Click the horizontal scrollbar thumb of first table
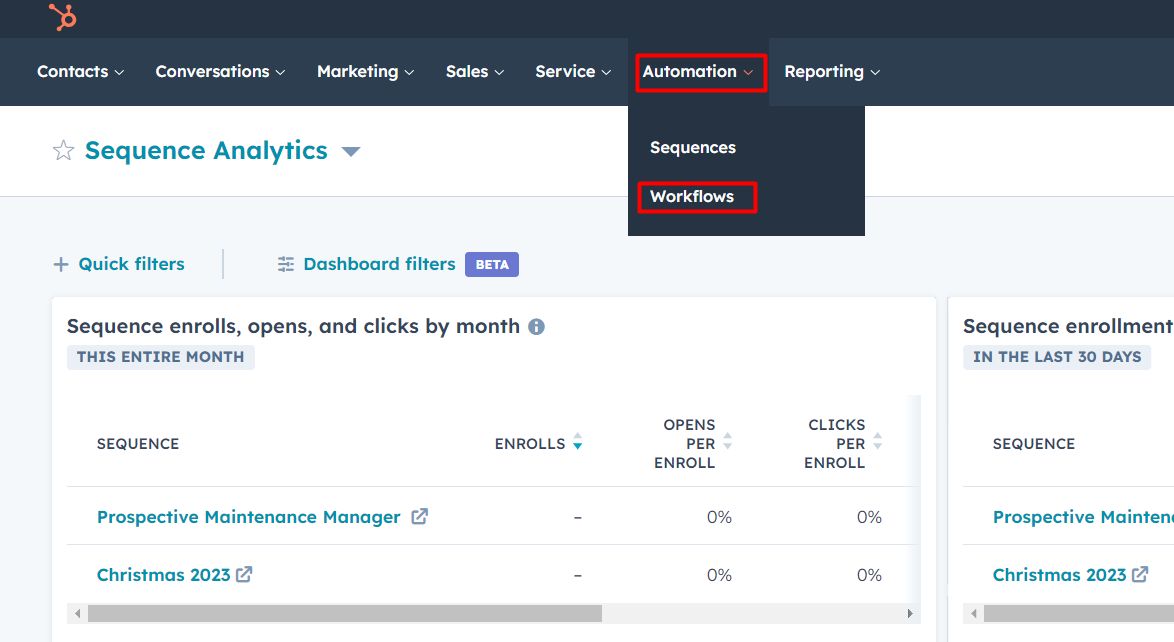 [344, 614]
